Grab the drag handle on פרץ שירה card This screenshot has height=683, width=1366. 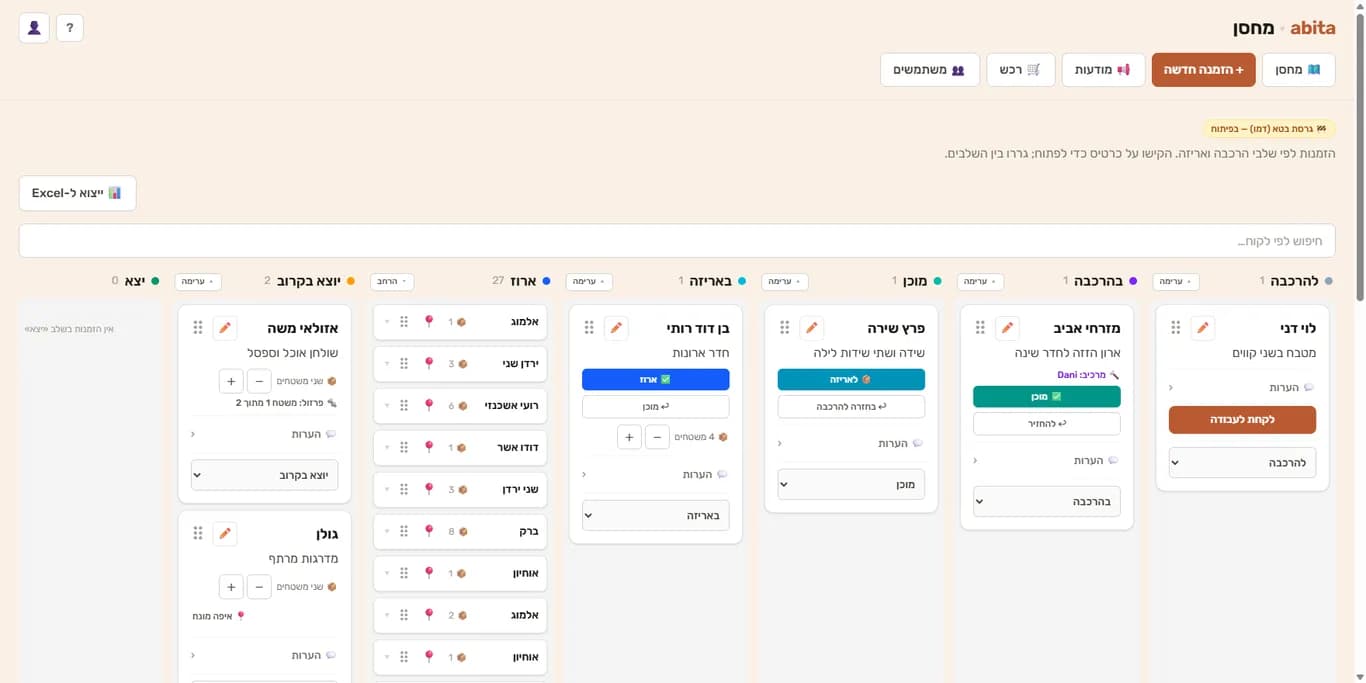(x=784, y=328)
